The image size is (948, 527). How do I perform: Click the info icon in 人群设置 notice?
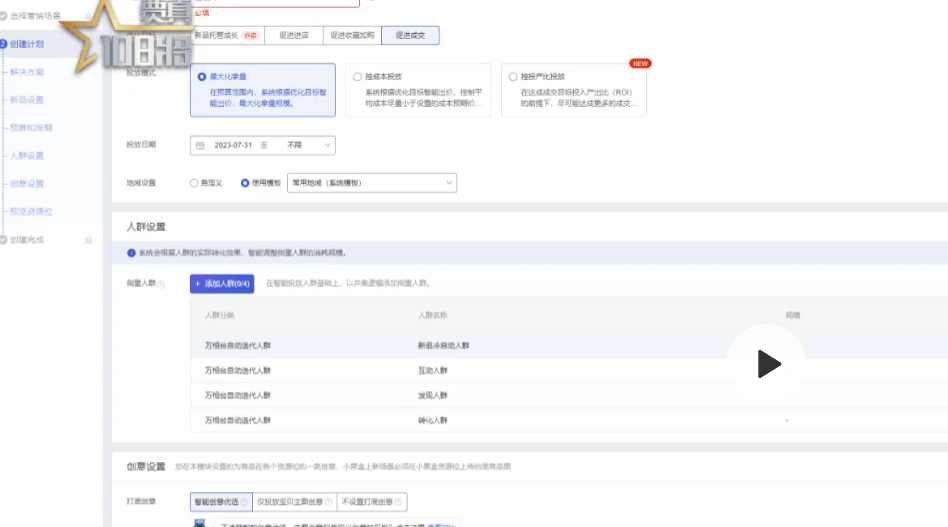pyautogui.click(x=131, y=253)
